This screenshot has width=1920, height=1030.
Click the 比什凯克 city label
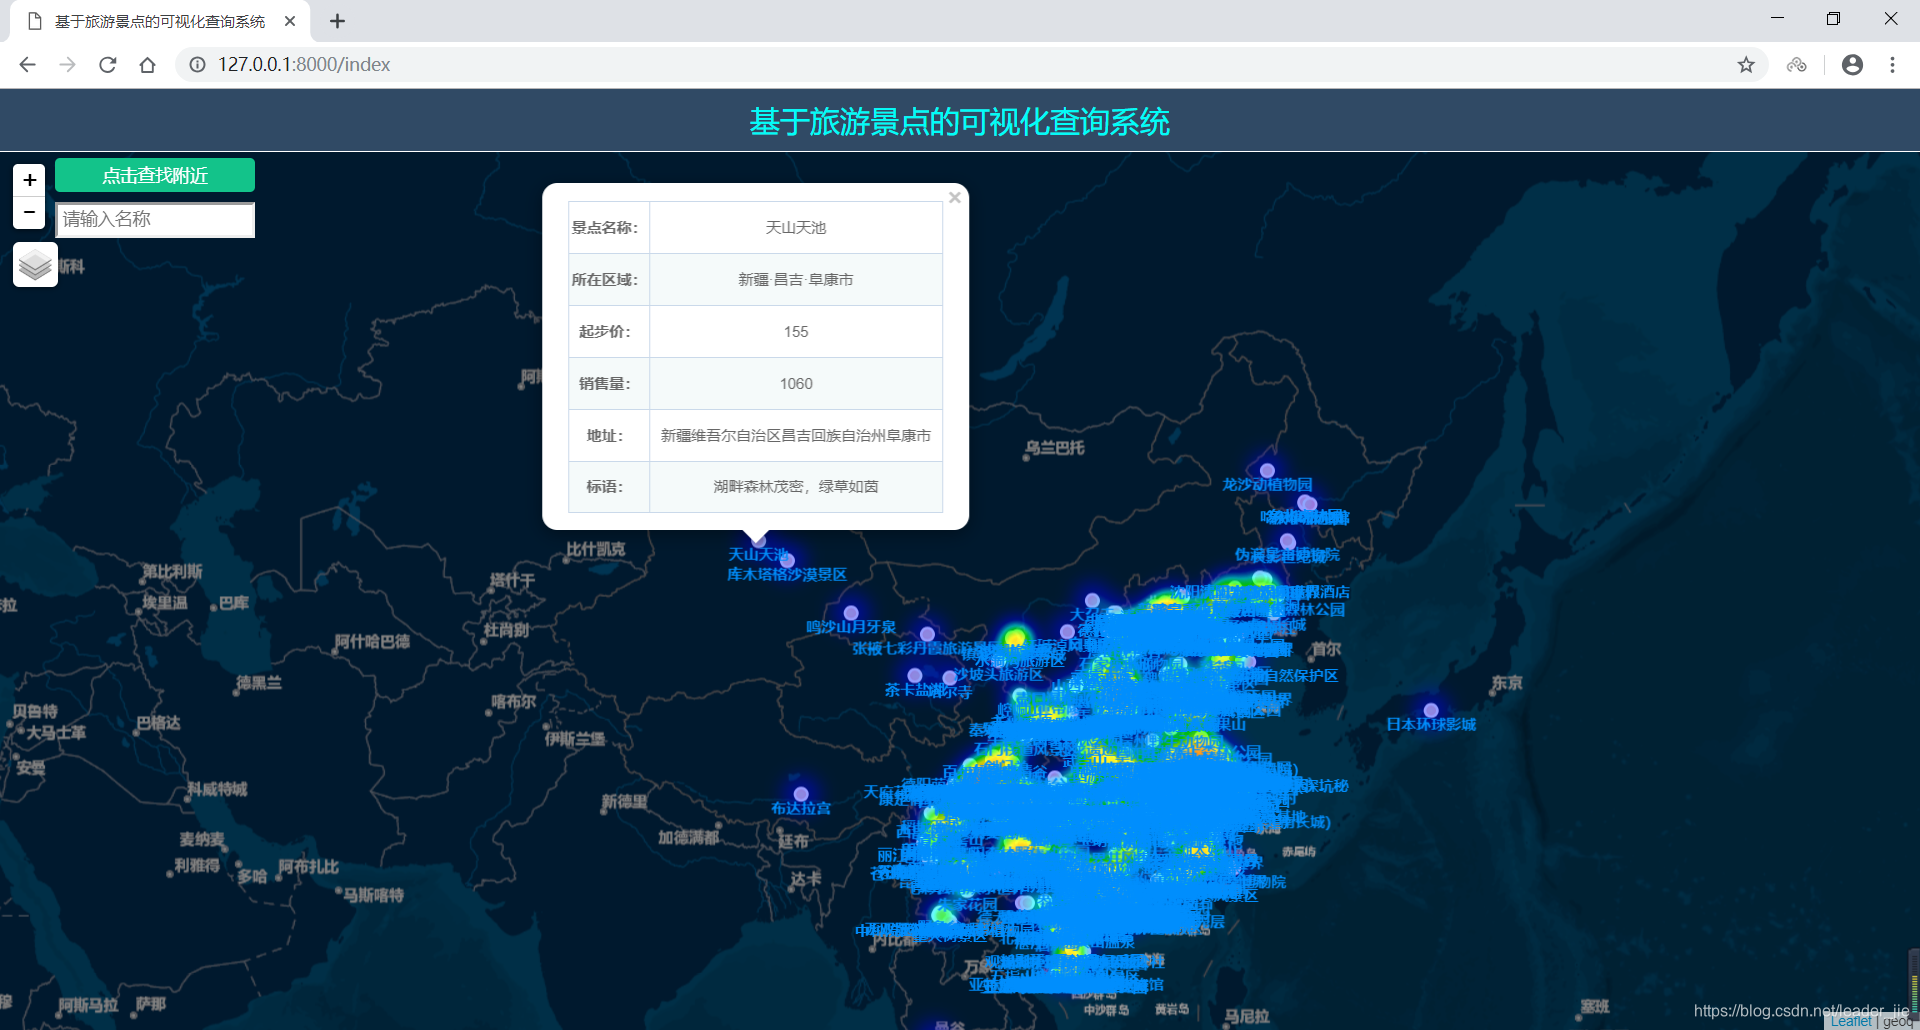pos(596,549)
